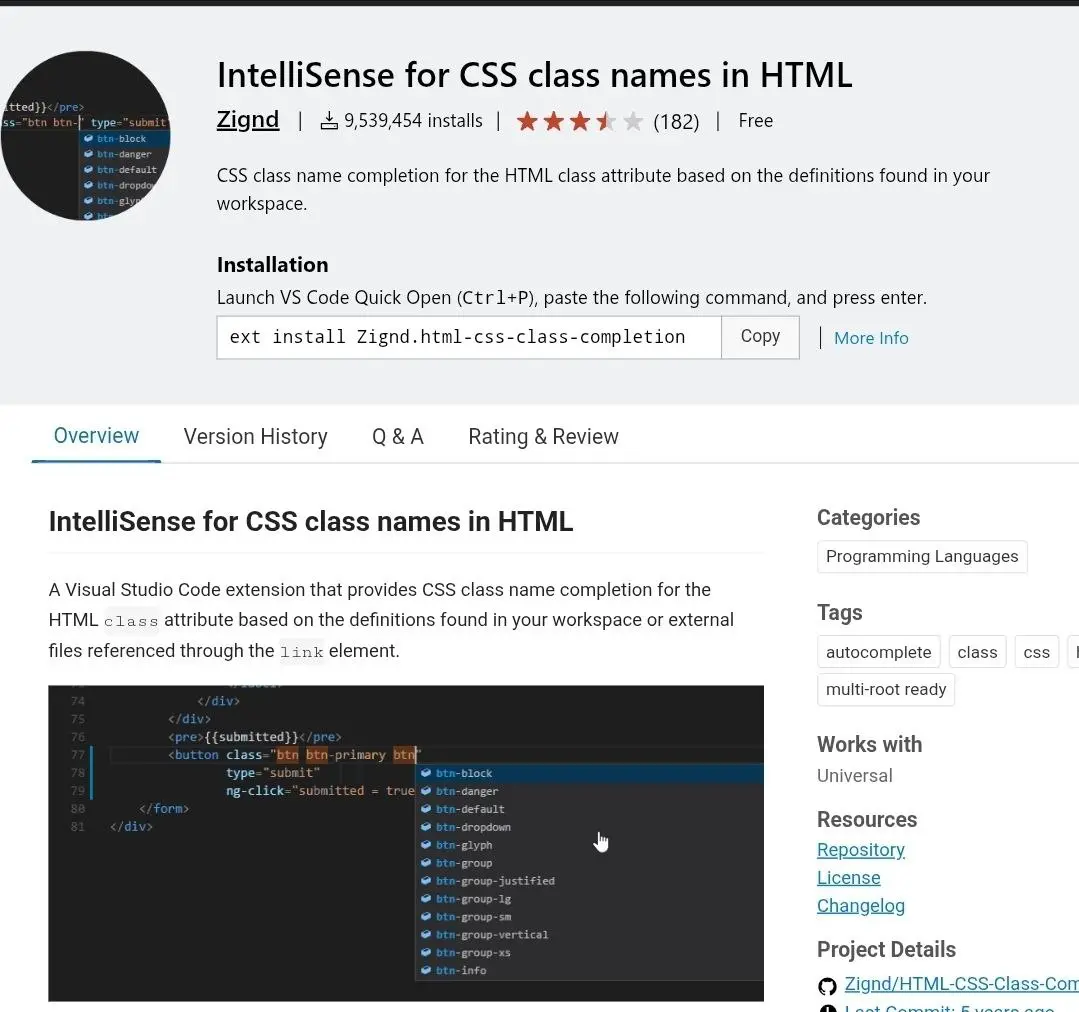Select the autocomplete tag
The width and height of the screenshot is (1079, 1012).
tap(878, 651)
